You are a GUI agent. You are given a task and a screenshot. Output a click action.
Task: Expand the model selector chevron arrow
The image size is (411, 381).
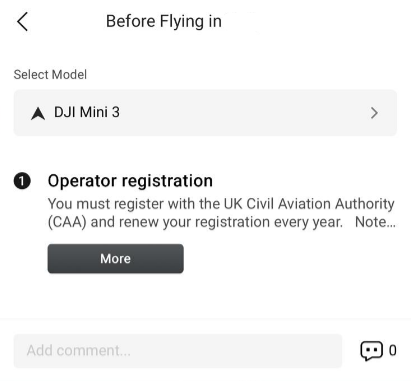pyautogui.click(x=374, y=113)
